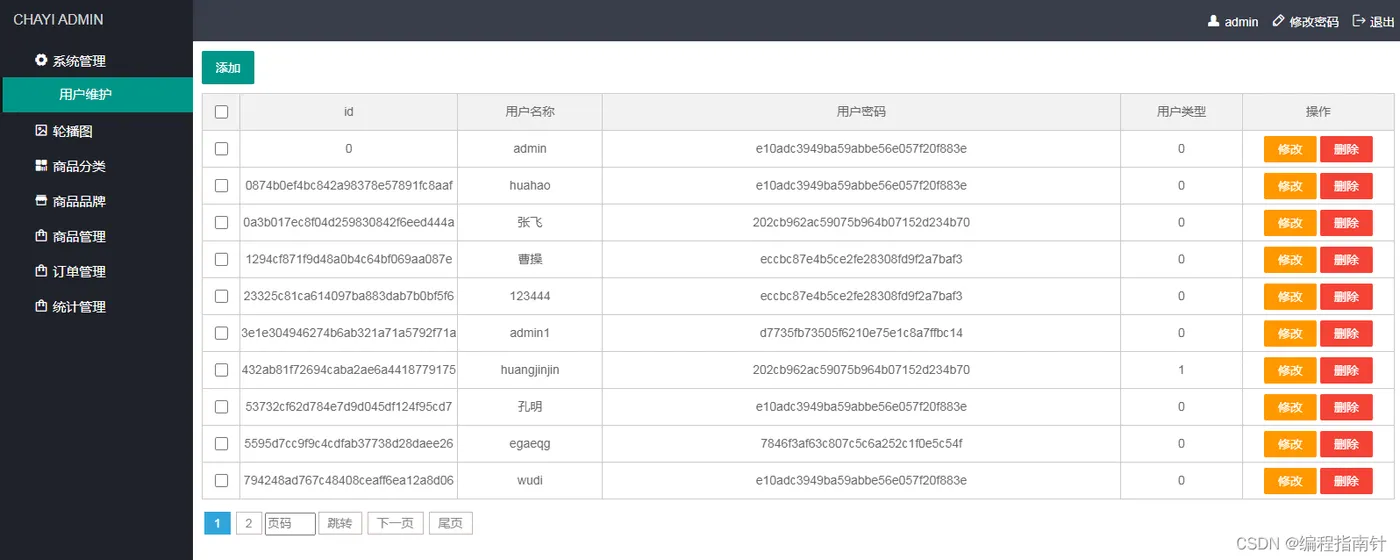Click 删除 for the wudi row
Screen dimensions: 1400x560
pyautogui.click(x=1346, y=481)
